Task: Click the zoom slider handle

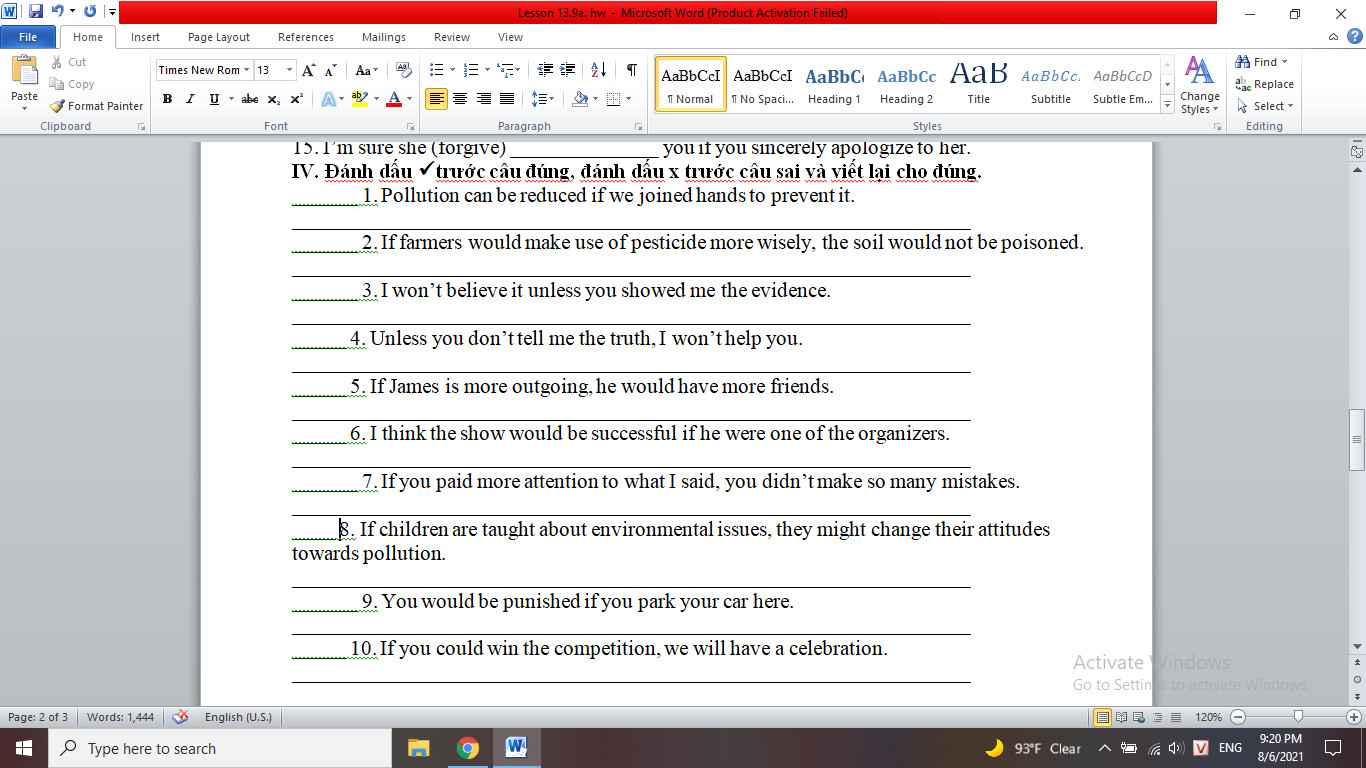Action: 1298,717
